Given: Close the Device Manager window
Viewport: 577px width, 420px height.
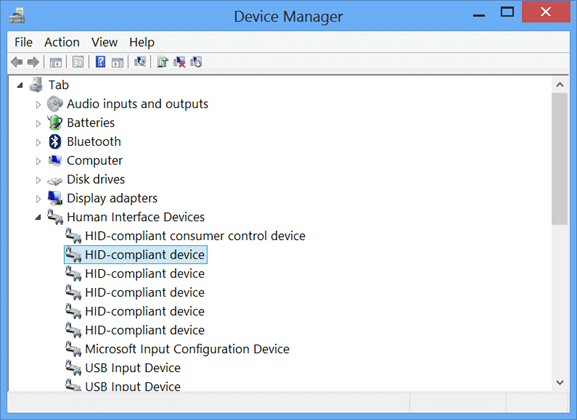Looking at the screenshot, I should pyautogui.click(x=546, y=12).
